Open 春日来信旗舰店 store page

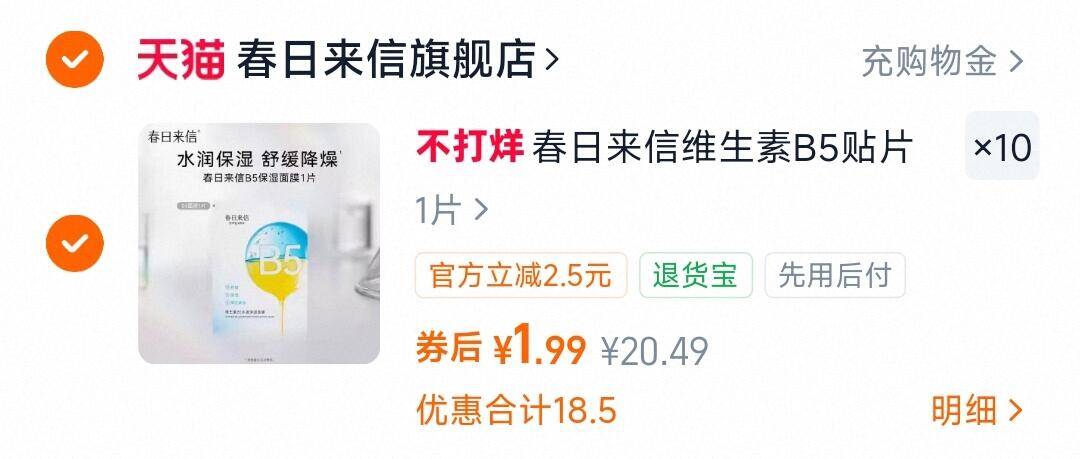(x=386, y=60)
